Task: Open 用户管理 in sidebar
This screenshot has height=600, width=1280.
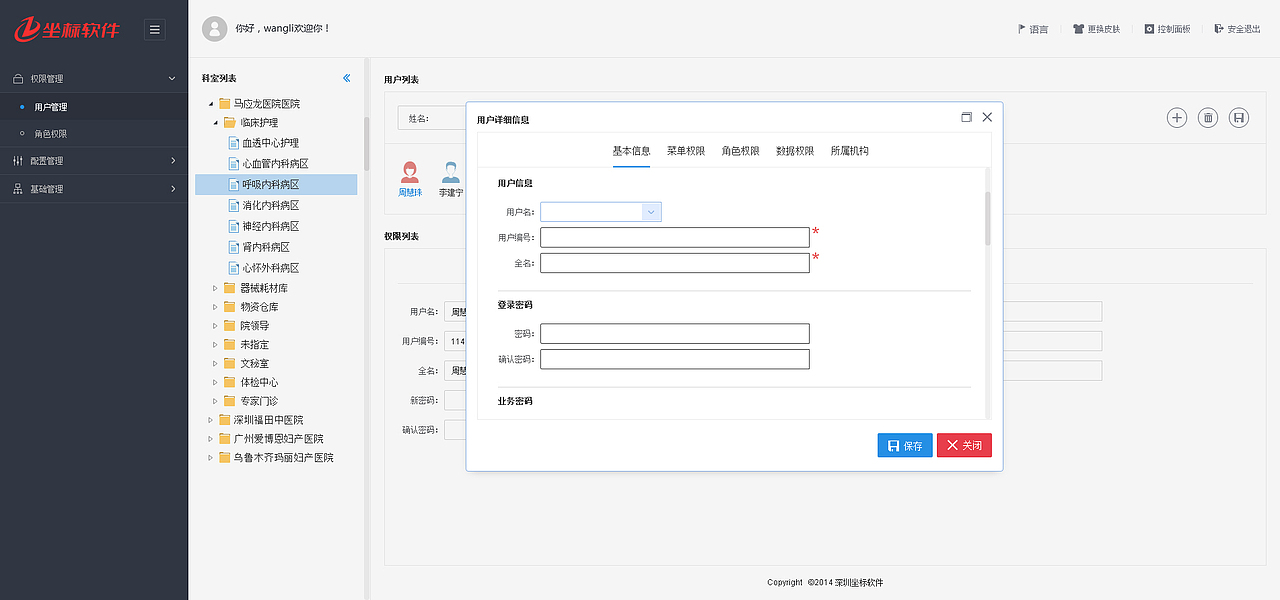Action: (x=94, y=106)
